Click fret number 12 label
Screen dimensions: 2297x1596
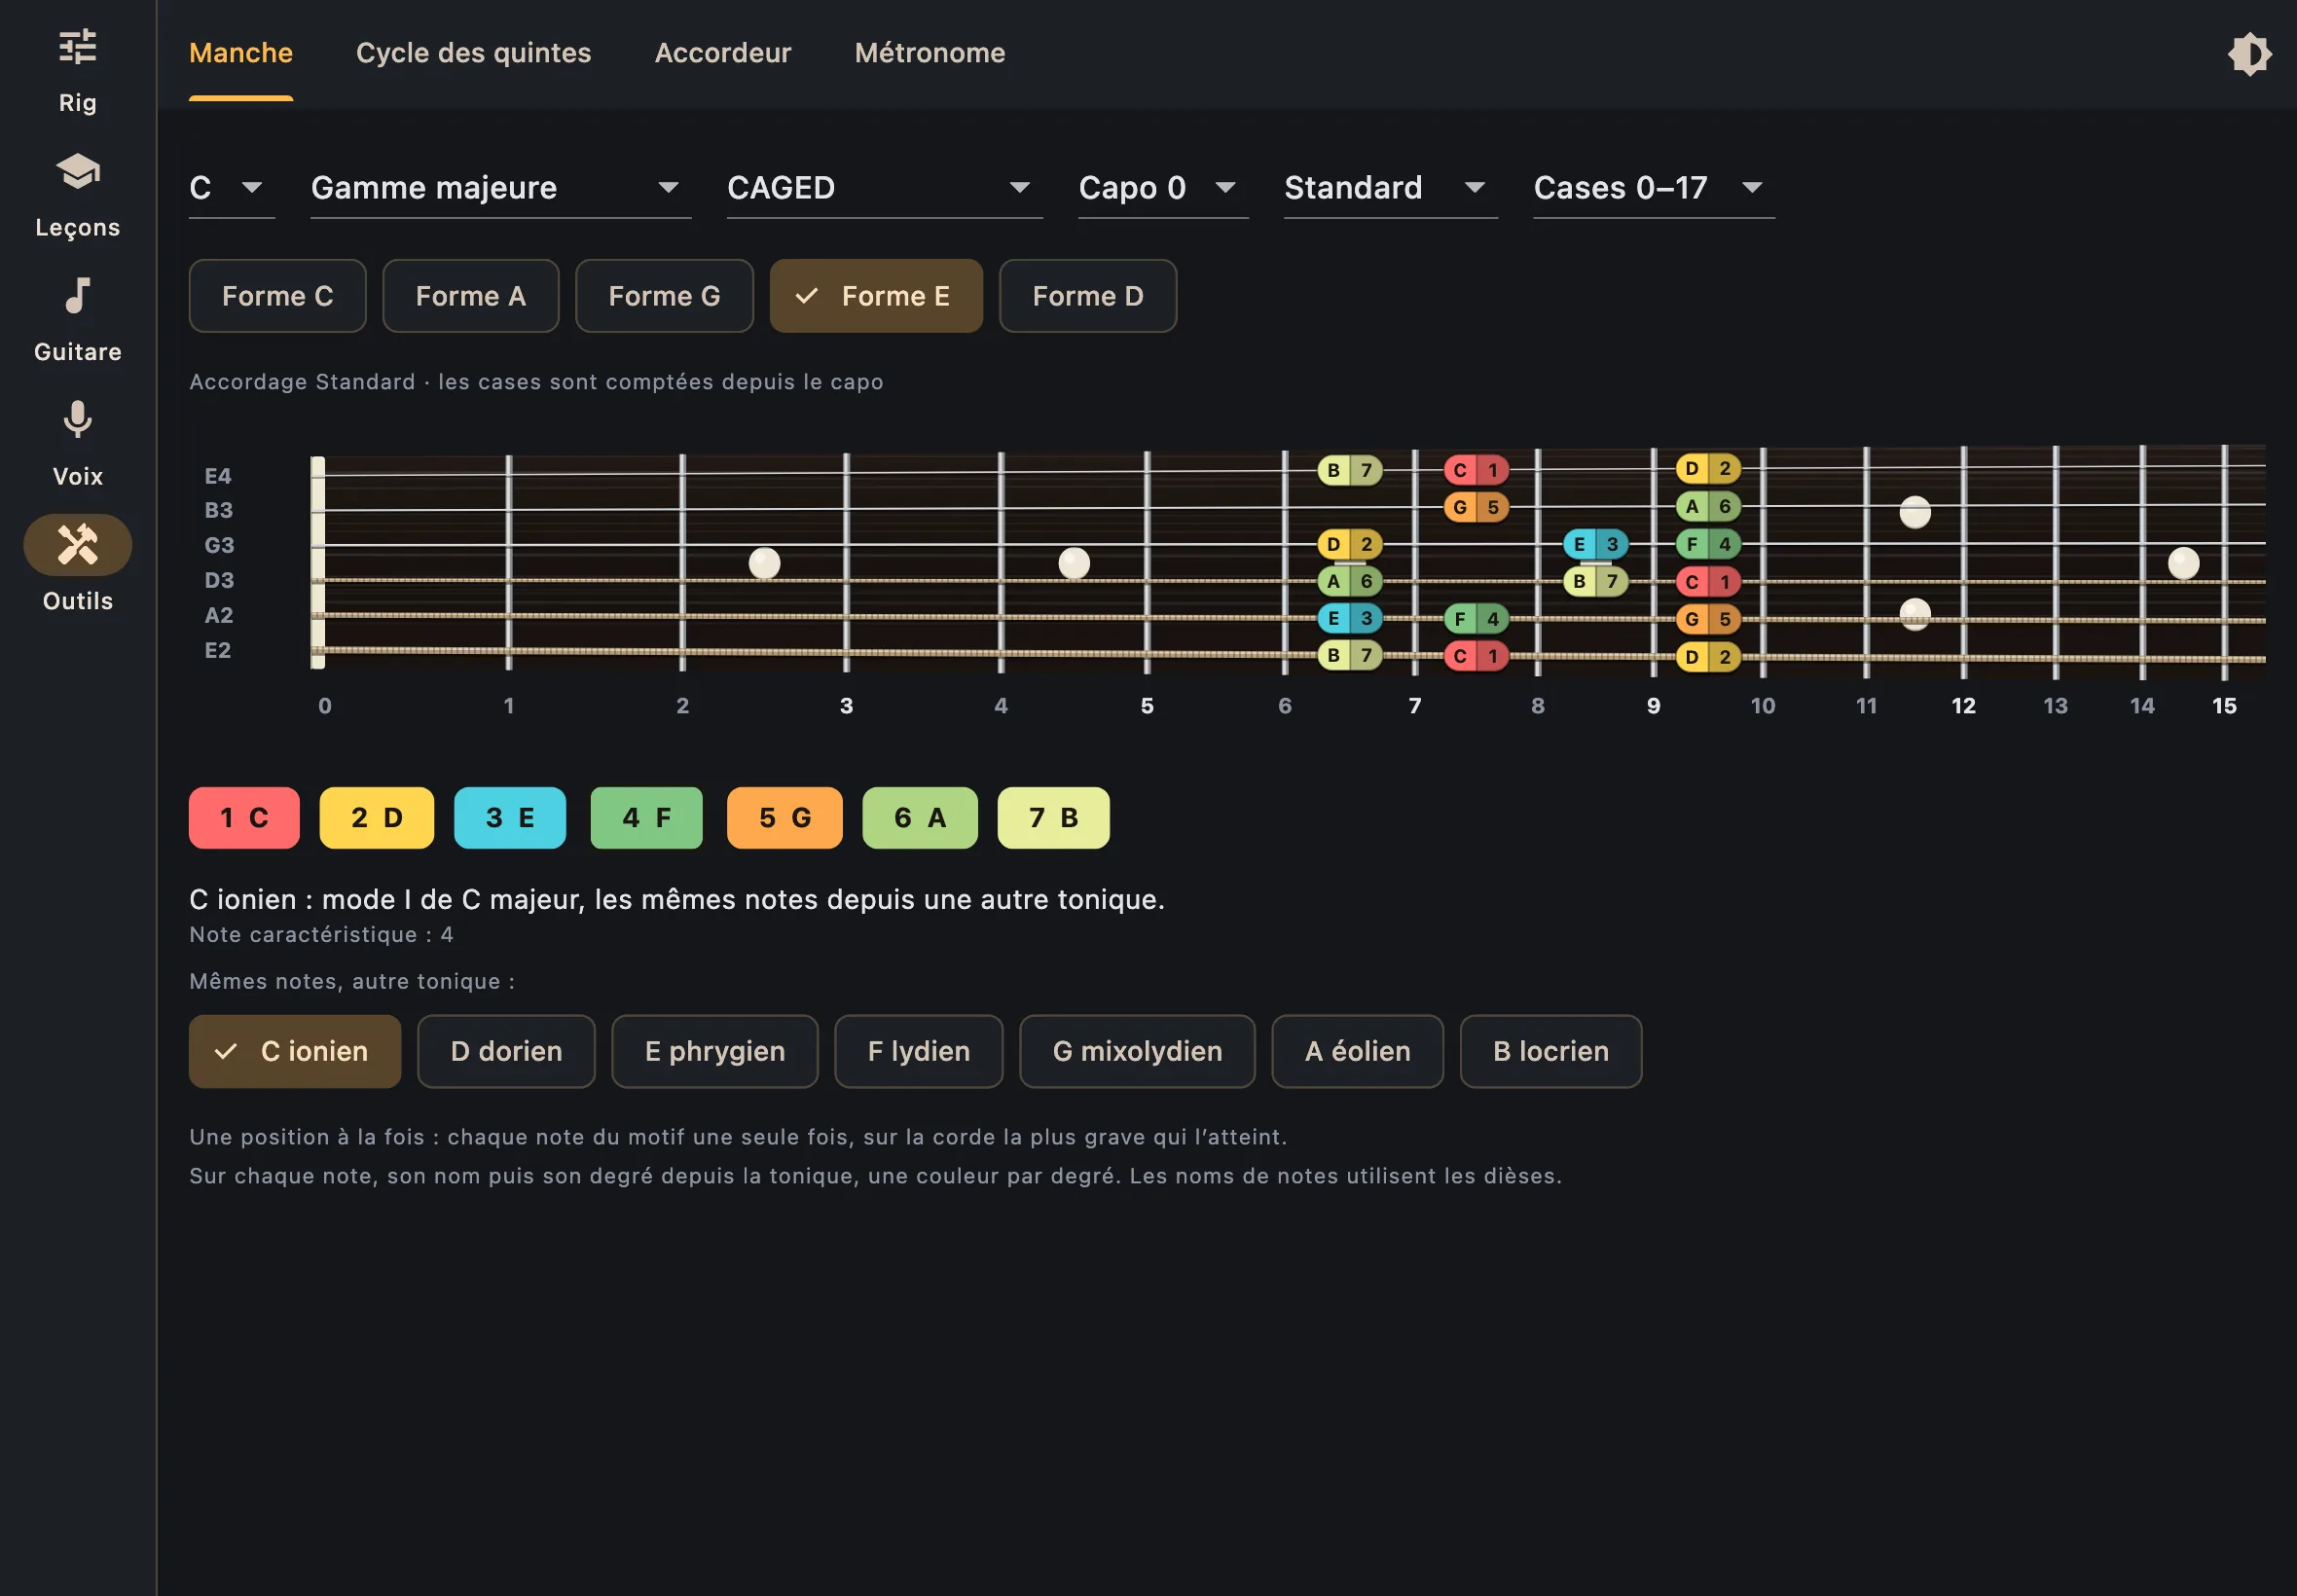[x=1963, y=706]
